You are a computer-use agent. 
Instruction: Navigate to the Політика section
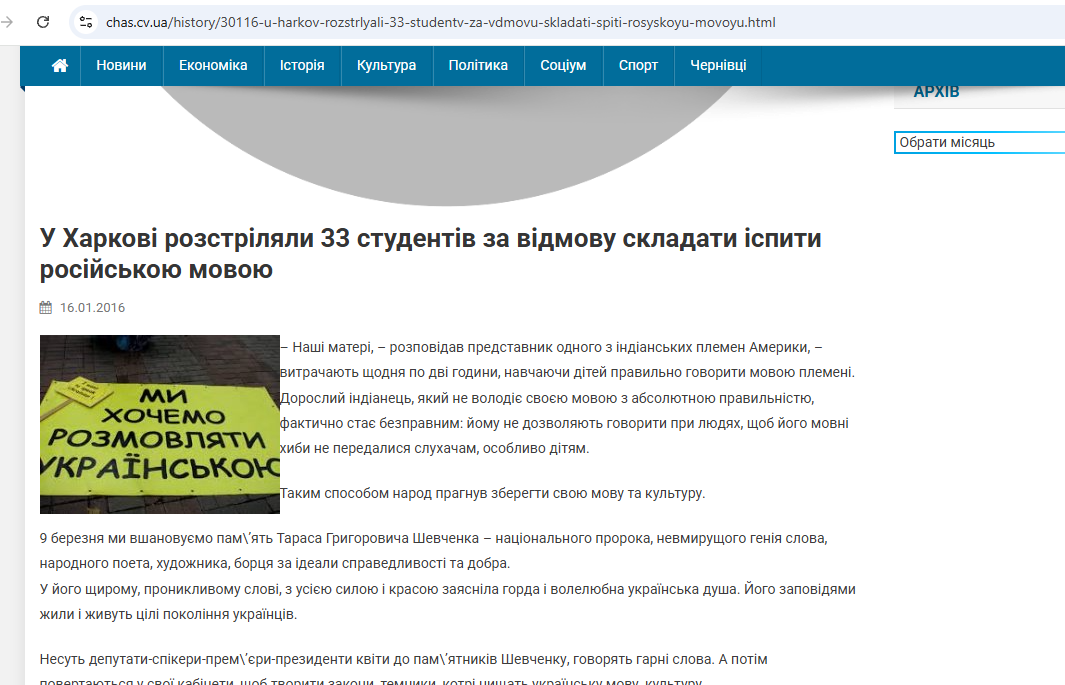478,65
